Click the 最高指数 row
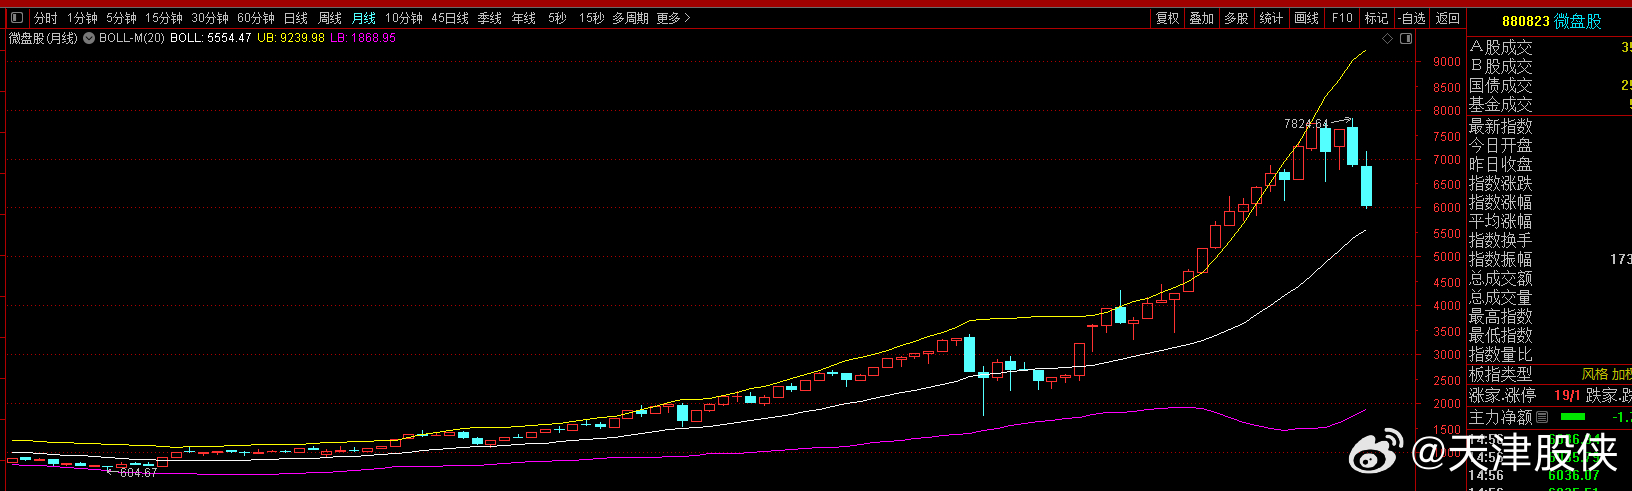 (1550, 316)
